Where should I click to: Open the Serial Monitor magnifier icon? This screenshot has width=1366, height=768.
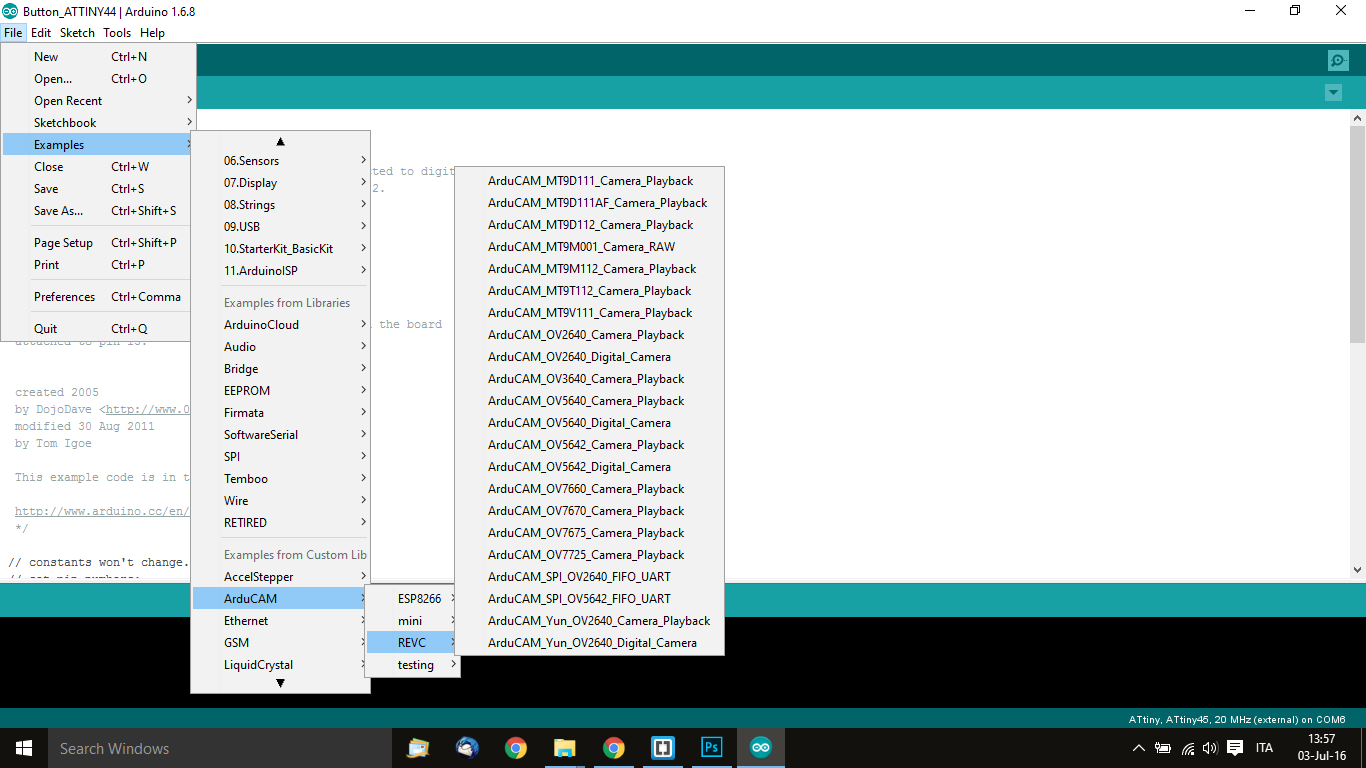pyautogui.click(x=1338, y=60)
